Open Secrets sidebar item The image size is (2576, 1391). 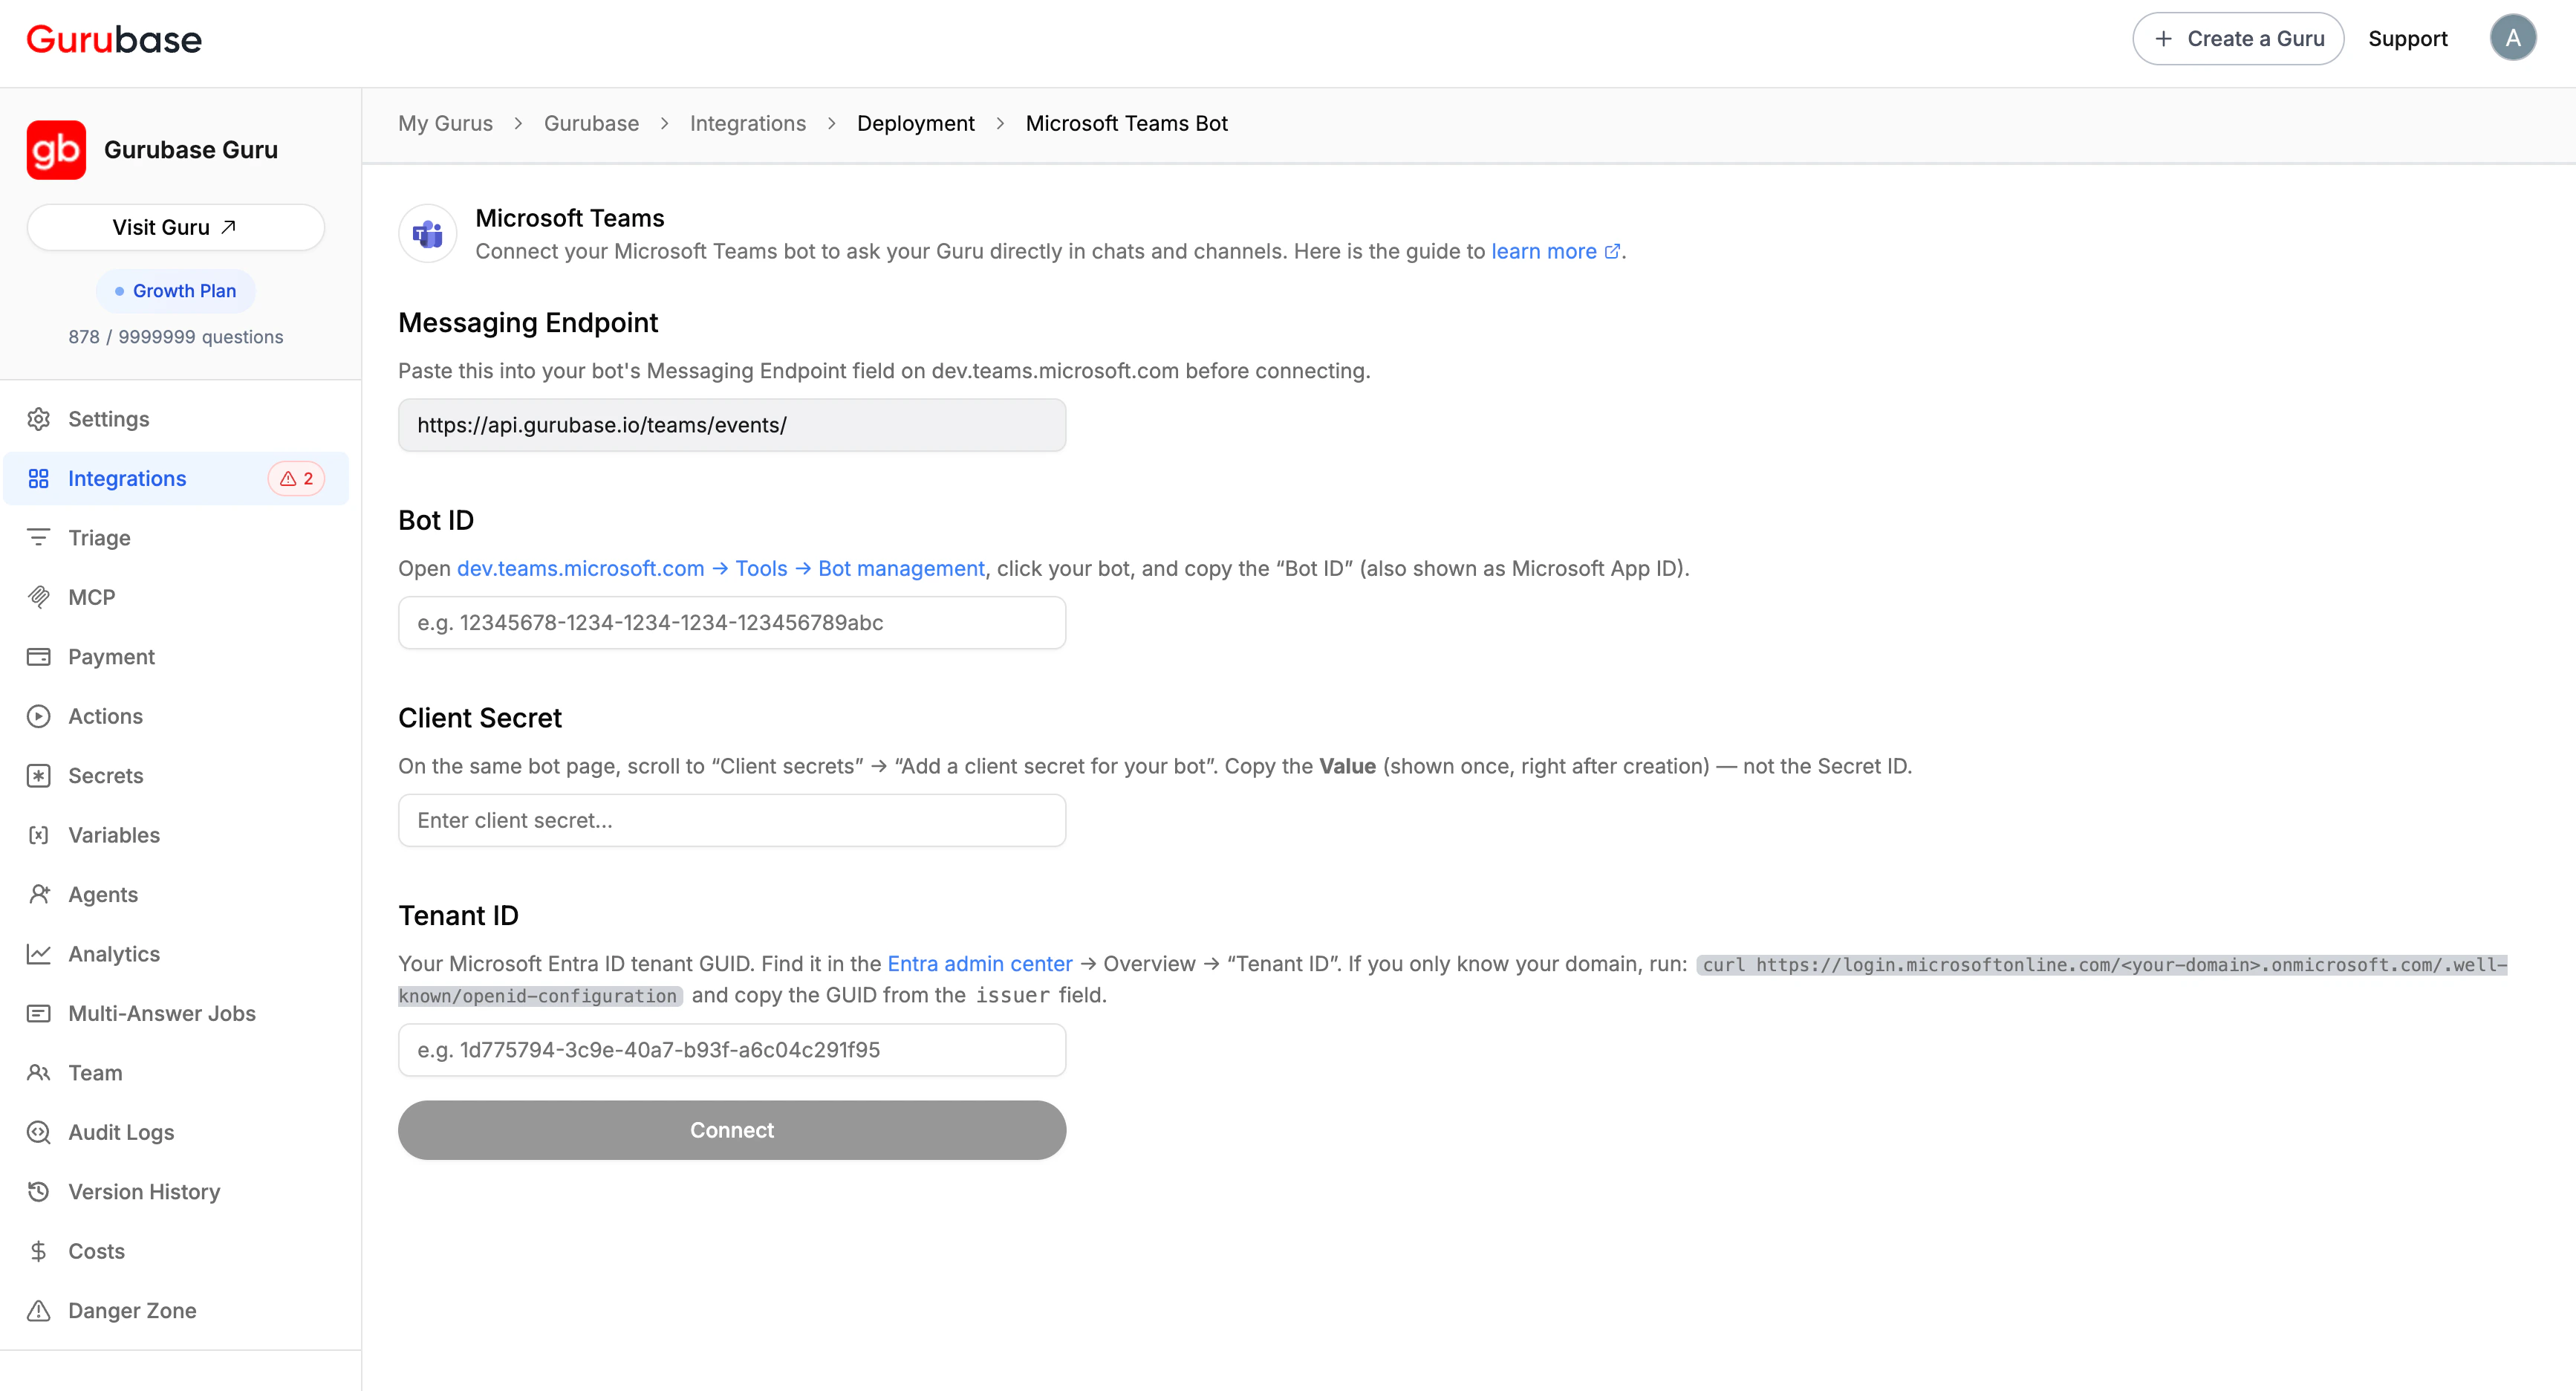[176, 776]
